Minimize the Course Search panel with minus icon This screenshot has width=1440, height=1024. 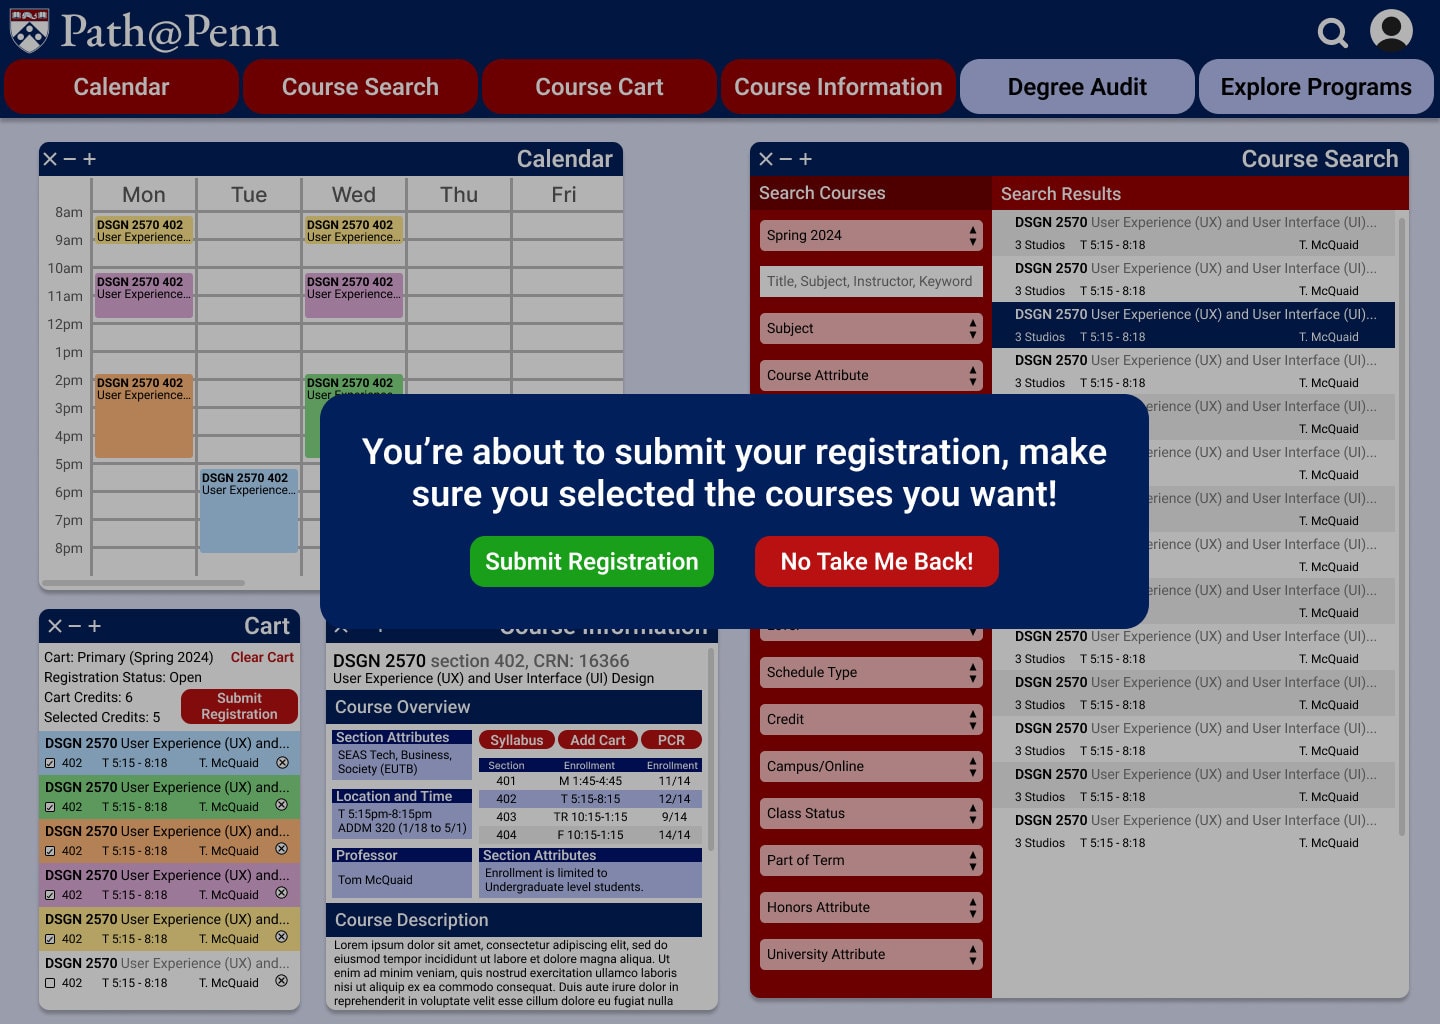tap(786, 159)
